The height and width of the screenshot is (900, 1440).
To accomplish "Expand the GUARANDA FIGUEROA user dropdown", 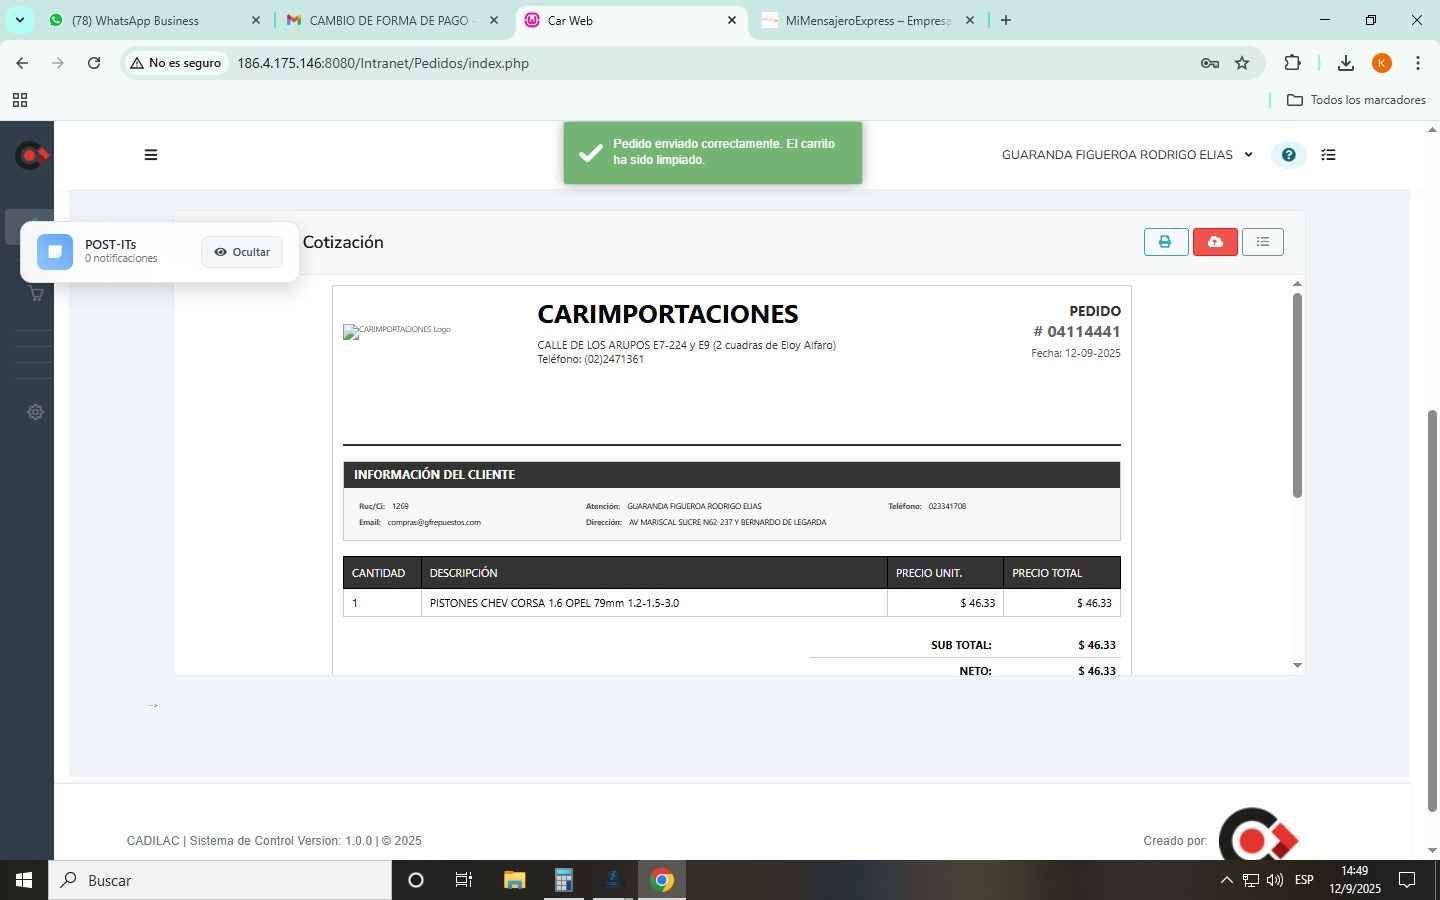I will 1127,155.
